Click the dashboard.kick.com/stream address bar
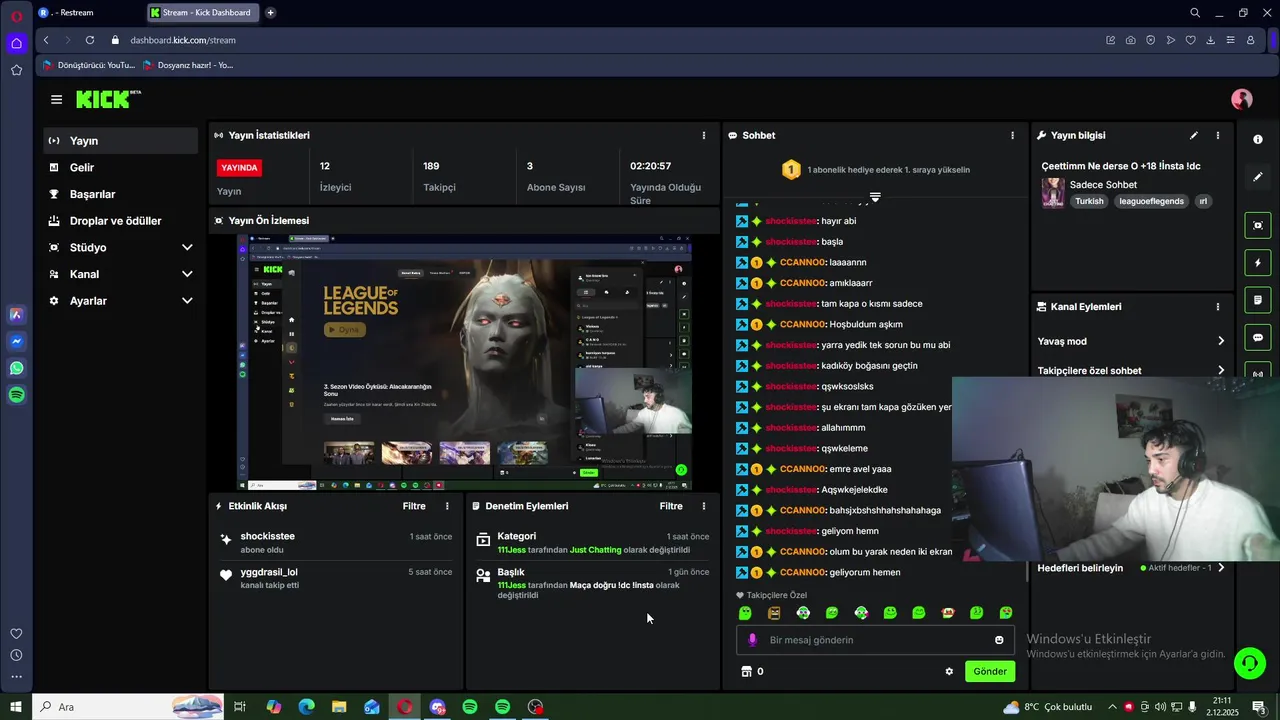 [183, 40]
